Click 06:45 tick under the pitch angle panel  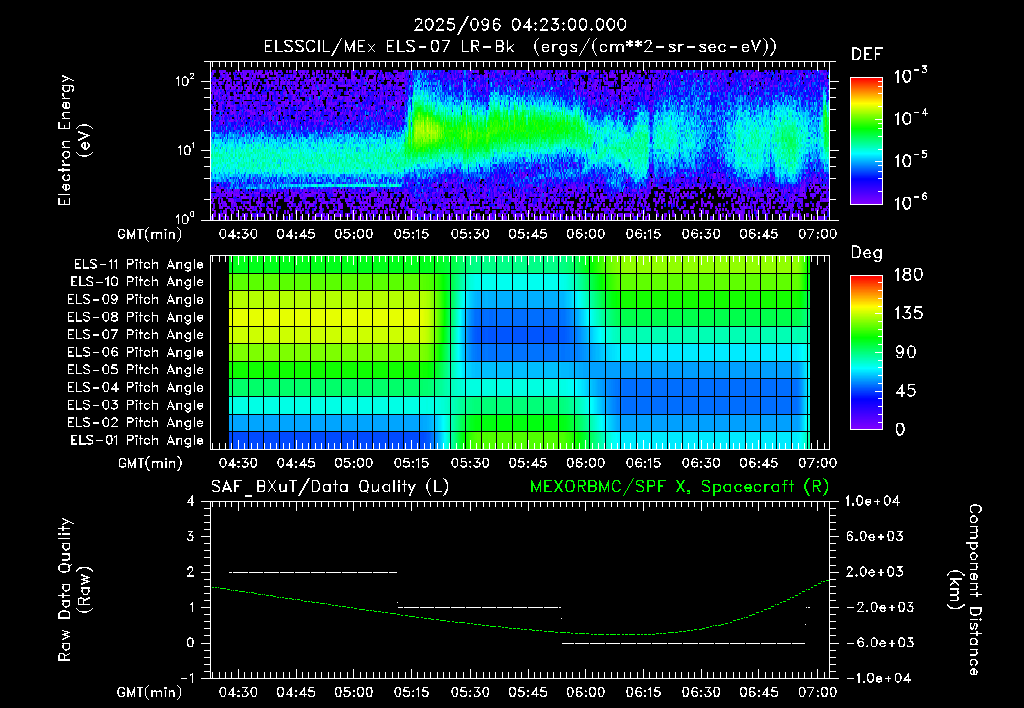(759, 463)
